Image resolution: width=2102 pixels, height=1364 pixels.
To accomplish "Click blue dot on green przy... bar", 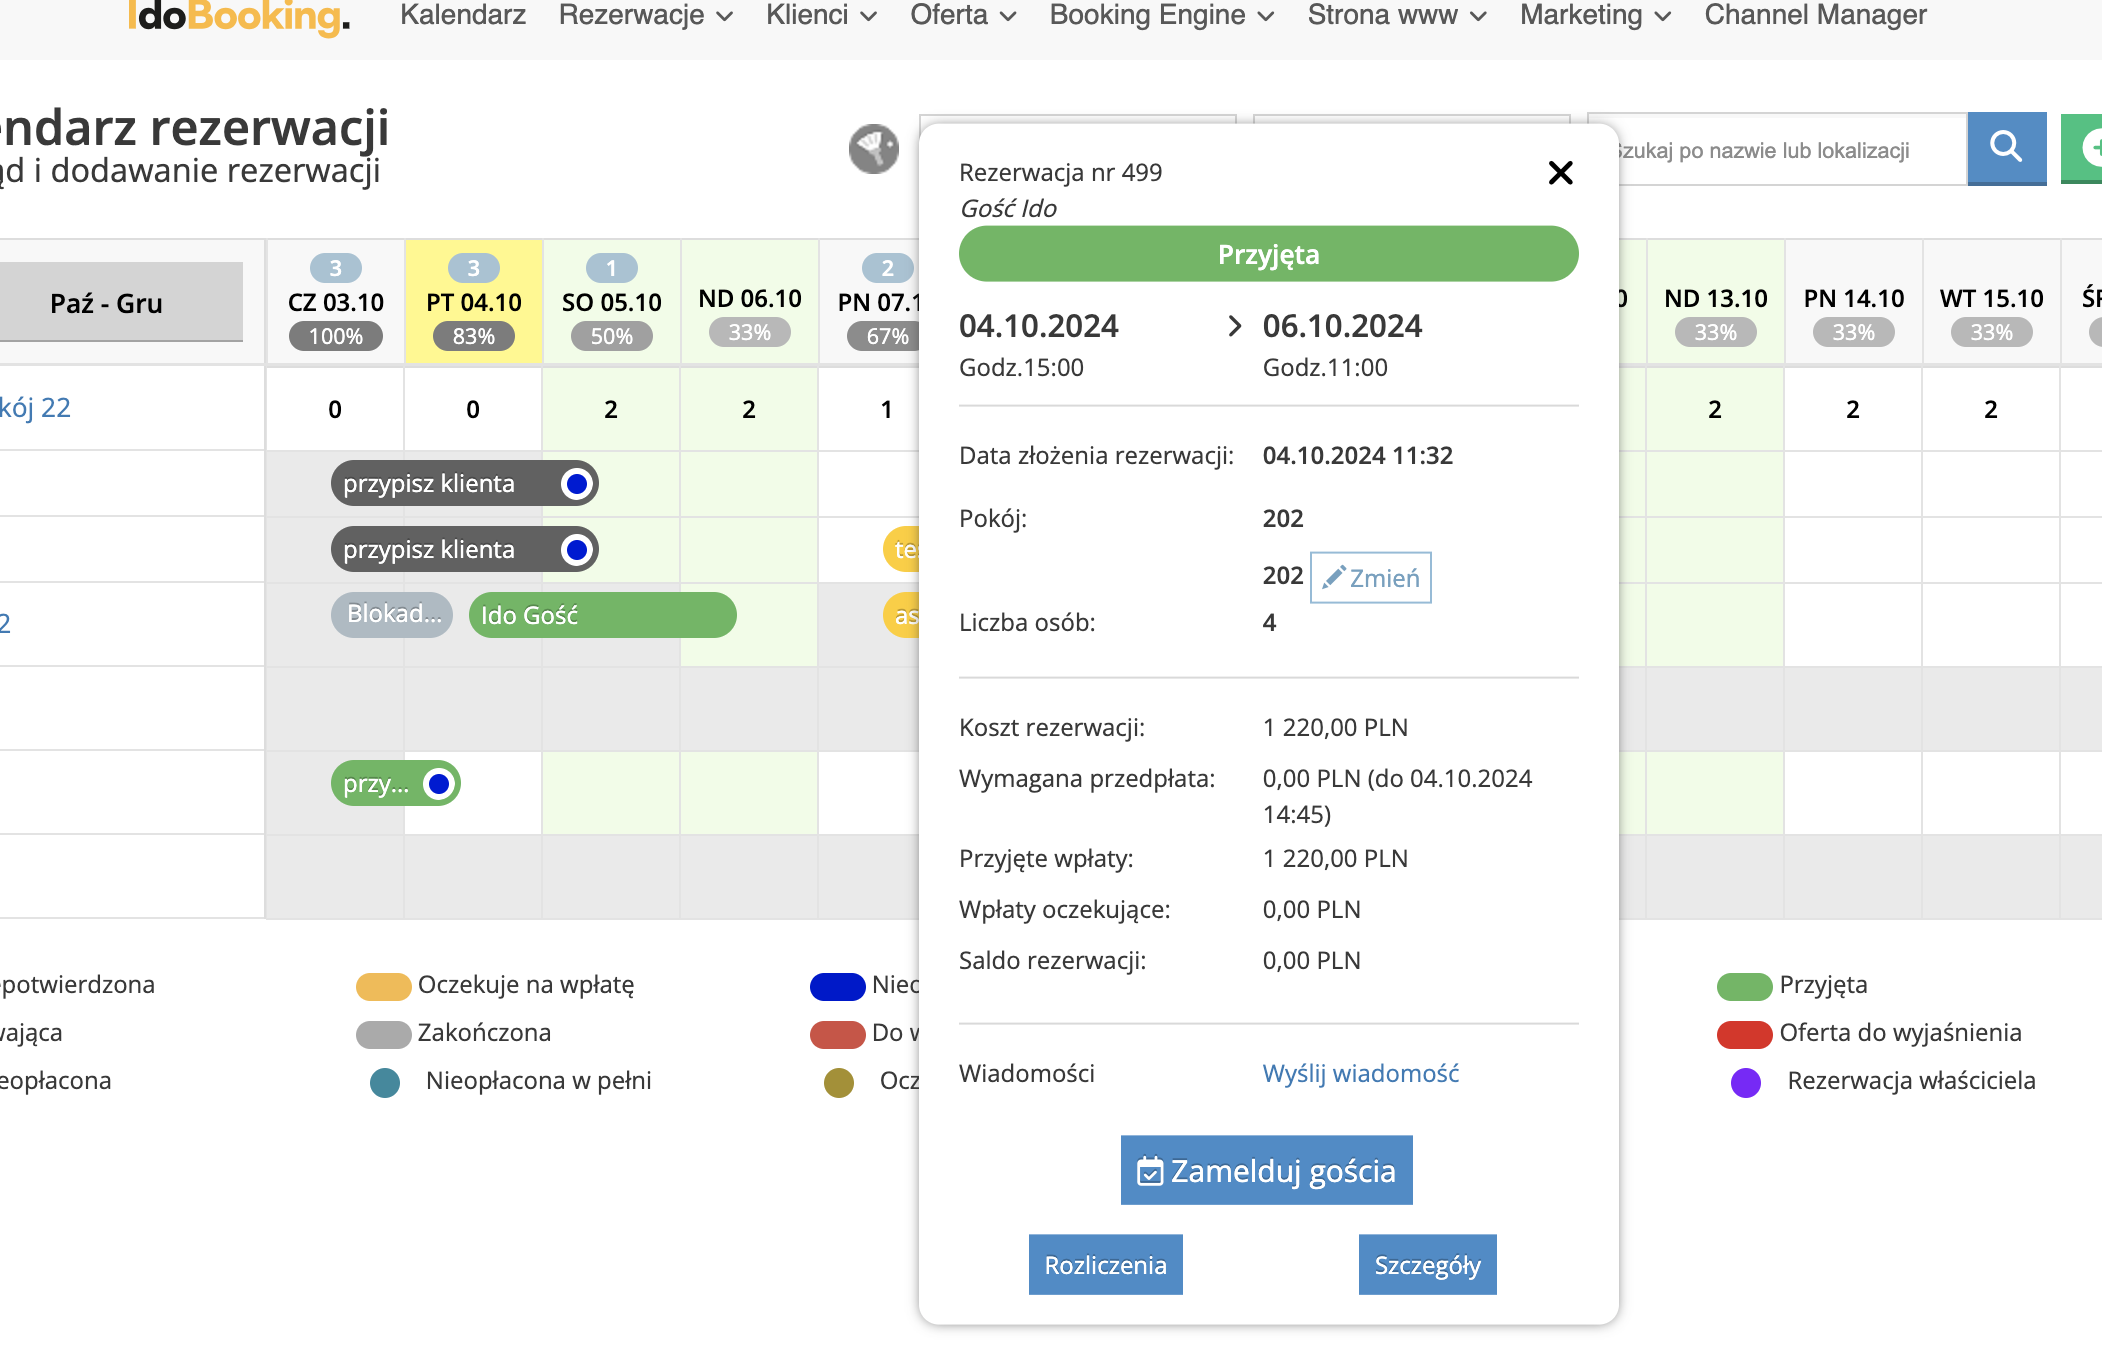I will coord(439,784).
